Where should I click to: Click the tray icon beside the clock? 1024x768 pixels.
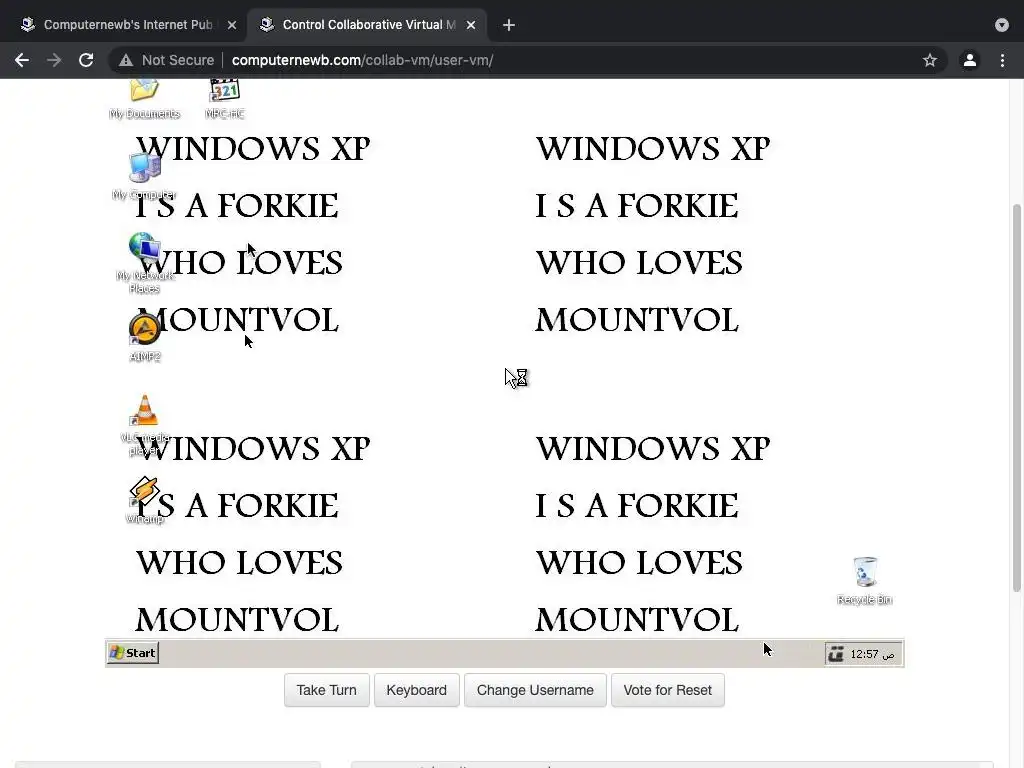click(836, 654)
